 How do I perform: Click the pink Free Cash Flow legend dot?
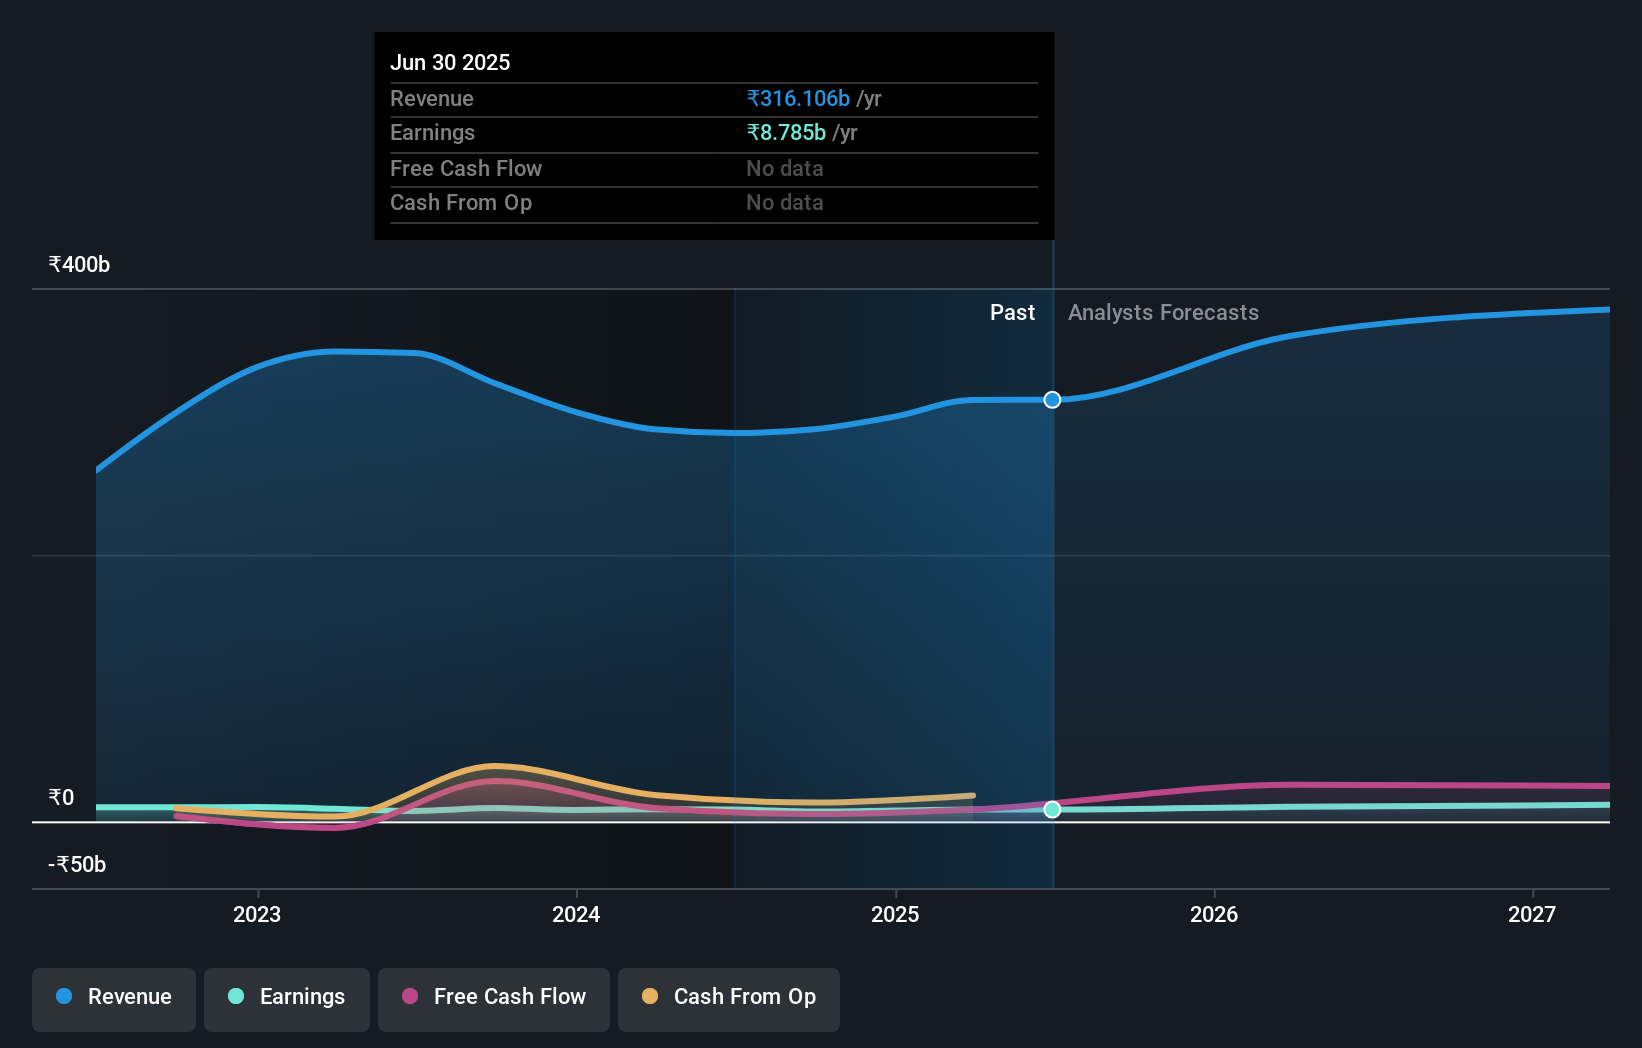tap(410, 996)
